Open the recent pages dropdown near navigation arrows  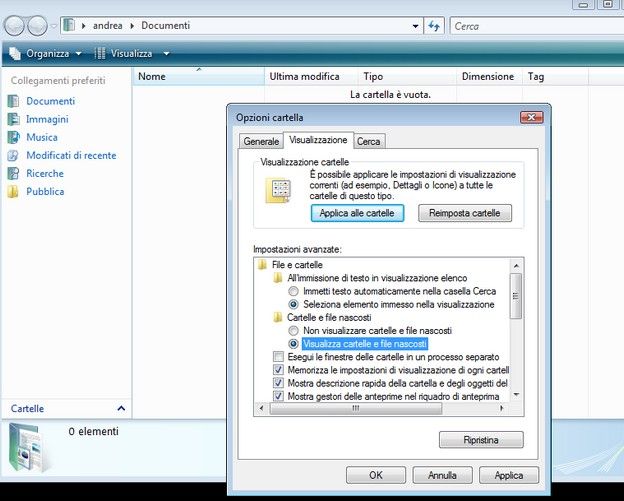coord(54,26)
